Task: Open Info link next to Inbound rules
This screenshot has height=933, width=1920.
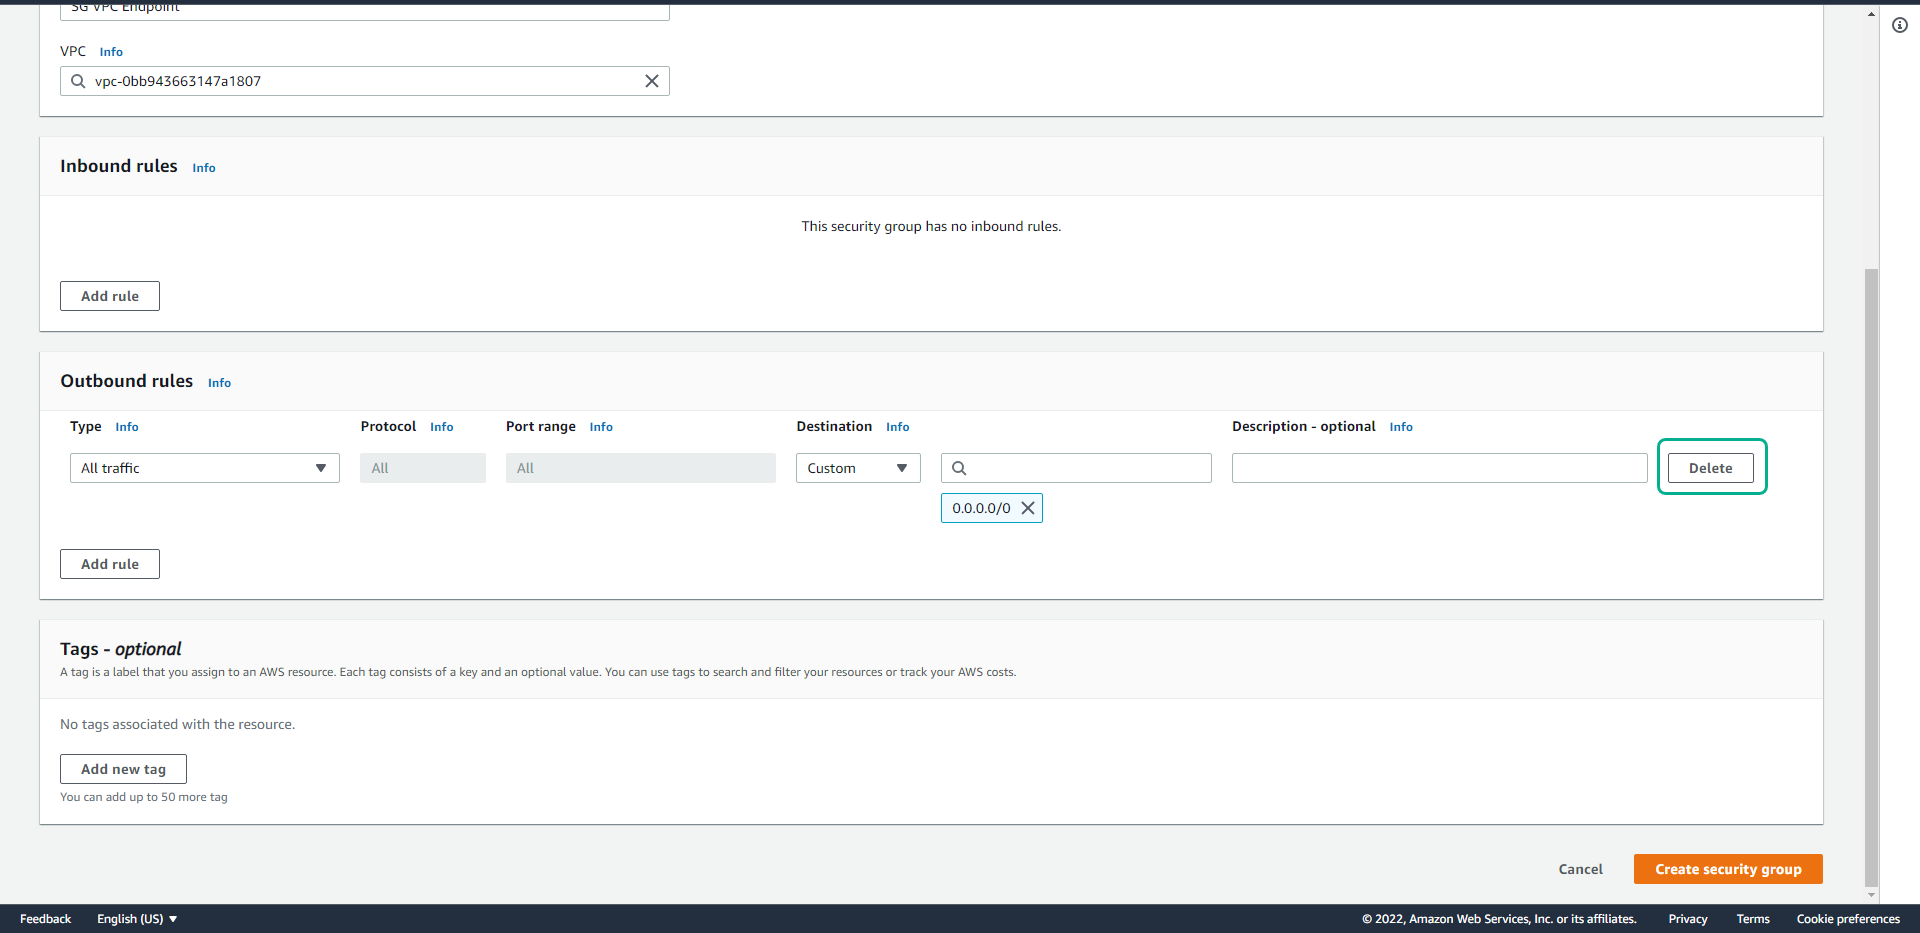Action: tap(204, 168)
